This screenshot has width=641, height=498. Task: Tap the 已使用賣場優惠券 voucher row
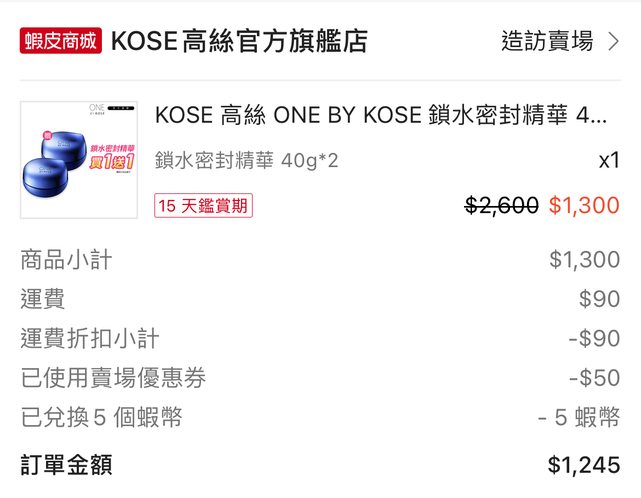point(113,378)
